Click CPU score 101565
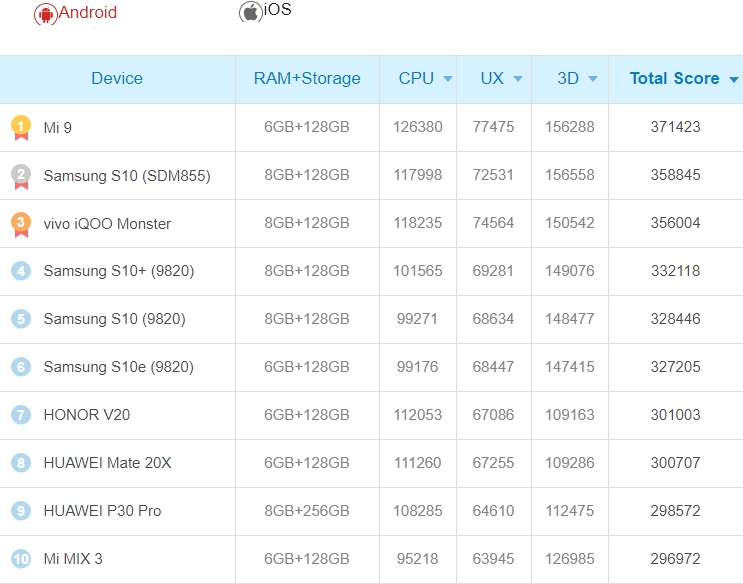Image resolution: width=743 pixels, height=584 pixels. click(x=417, y=271)
